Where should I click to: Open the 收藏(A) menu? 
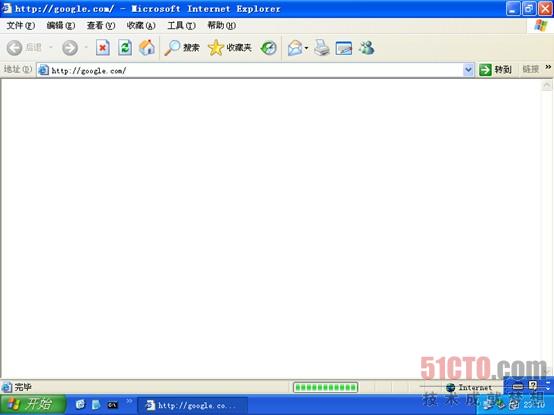click(x=141, y=25)
